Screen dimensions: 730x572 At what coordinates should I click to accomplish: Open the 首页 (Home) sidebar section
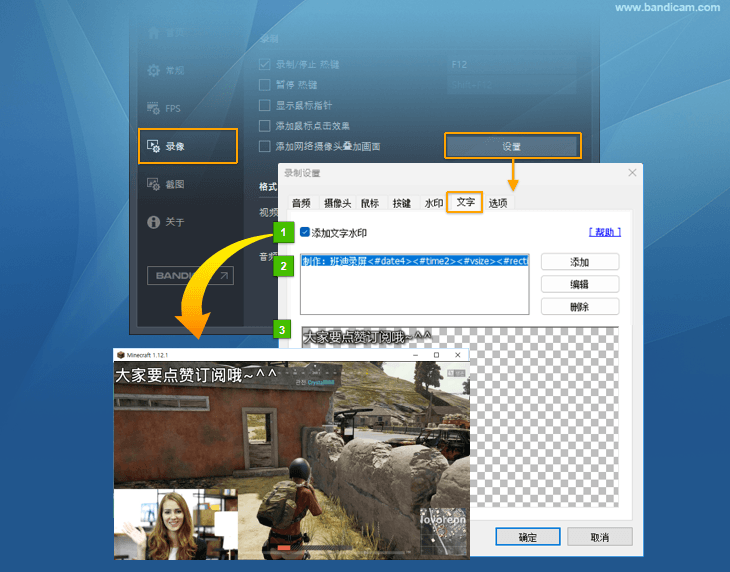point(166,33)
